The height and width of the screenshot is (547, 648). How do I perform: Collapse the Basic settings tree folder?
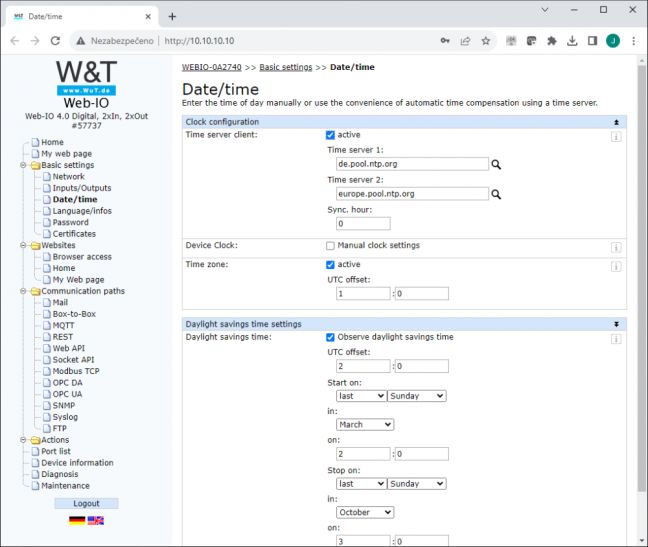pyautogui.click(x=24, y=165)
